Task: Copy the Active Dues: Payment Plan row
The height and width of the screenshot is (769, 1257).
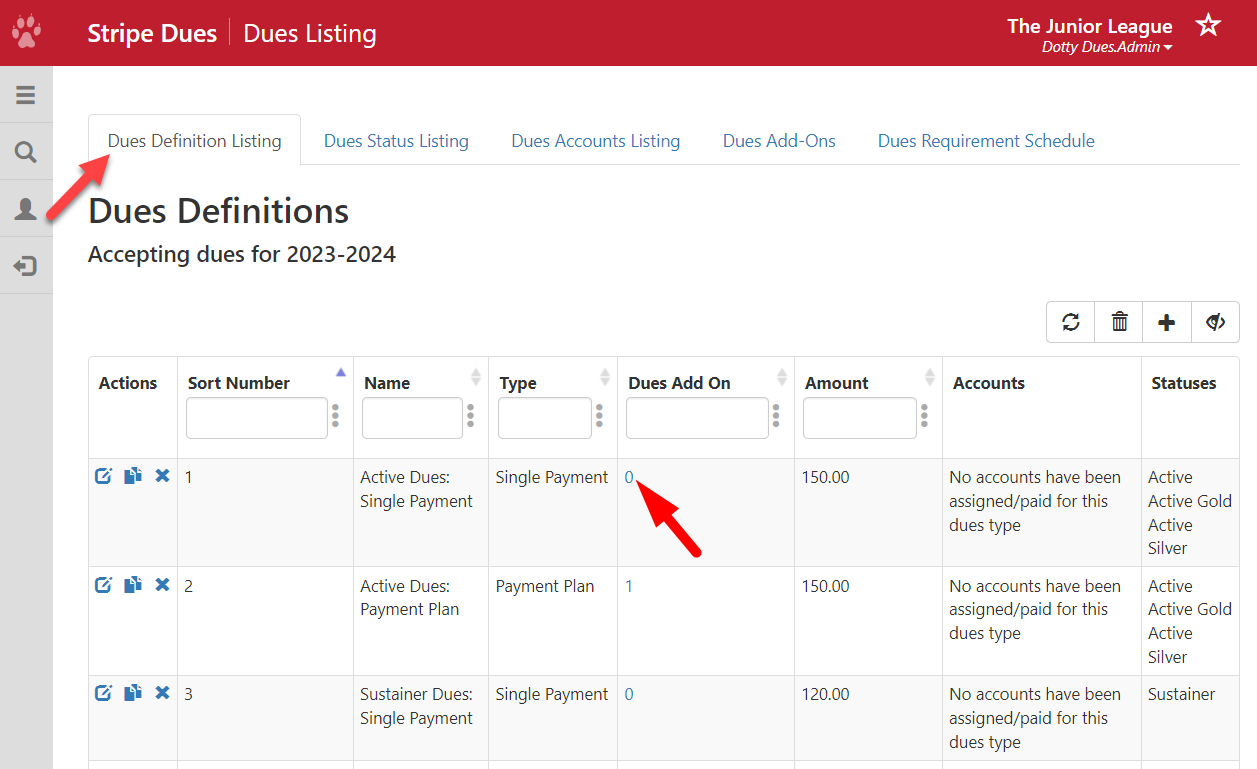Action: 132,585
